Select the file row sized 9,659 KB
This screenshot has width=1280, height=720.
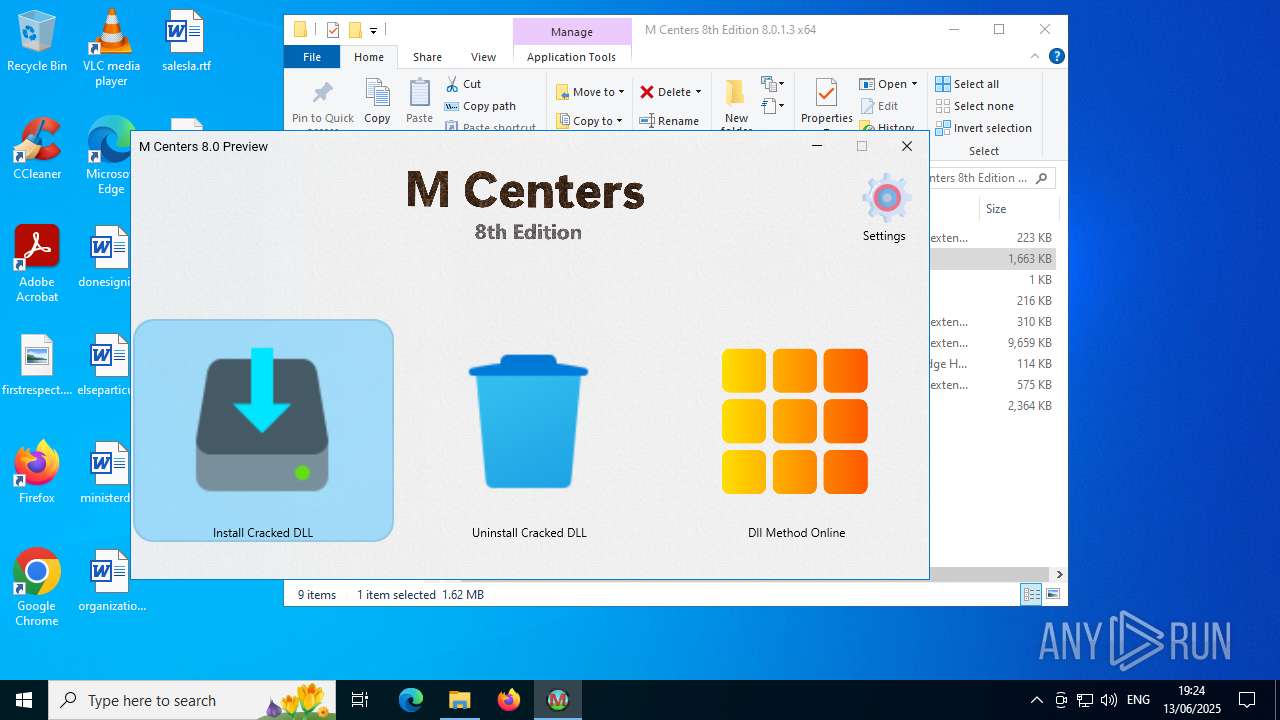coord(991,343)
